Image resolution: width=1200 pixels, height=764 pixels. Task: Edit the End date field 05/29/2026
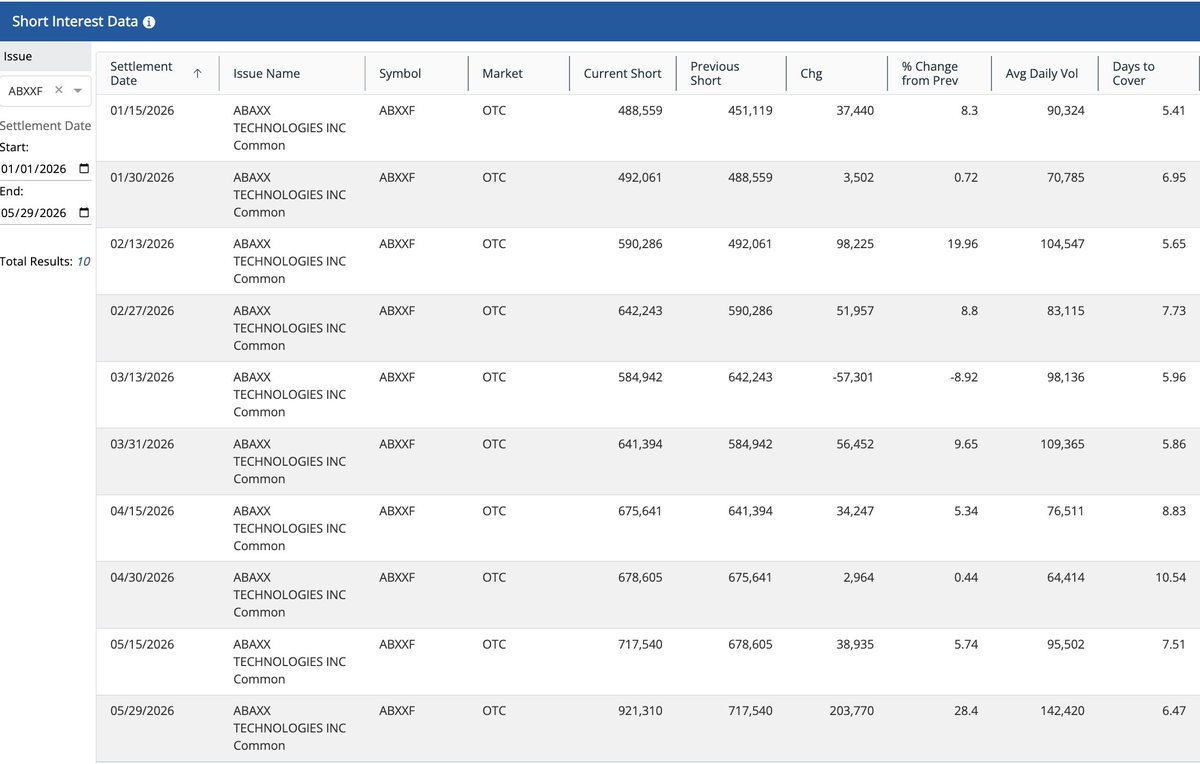click(45, 212)
